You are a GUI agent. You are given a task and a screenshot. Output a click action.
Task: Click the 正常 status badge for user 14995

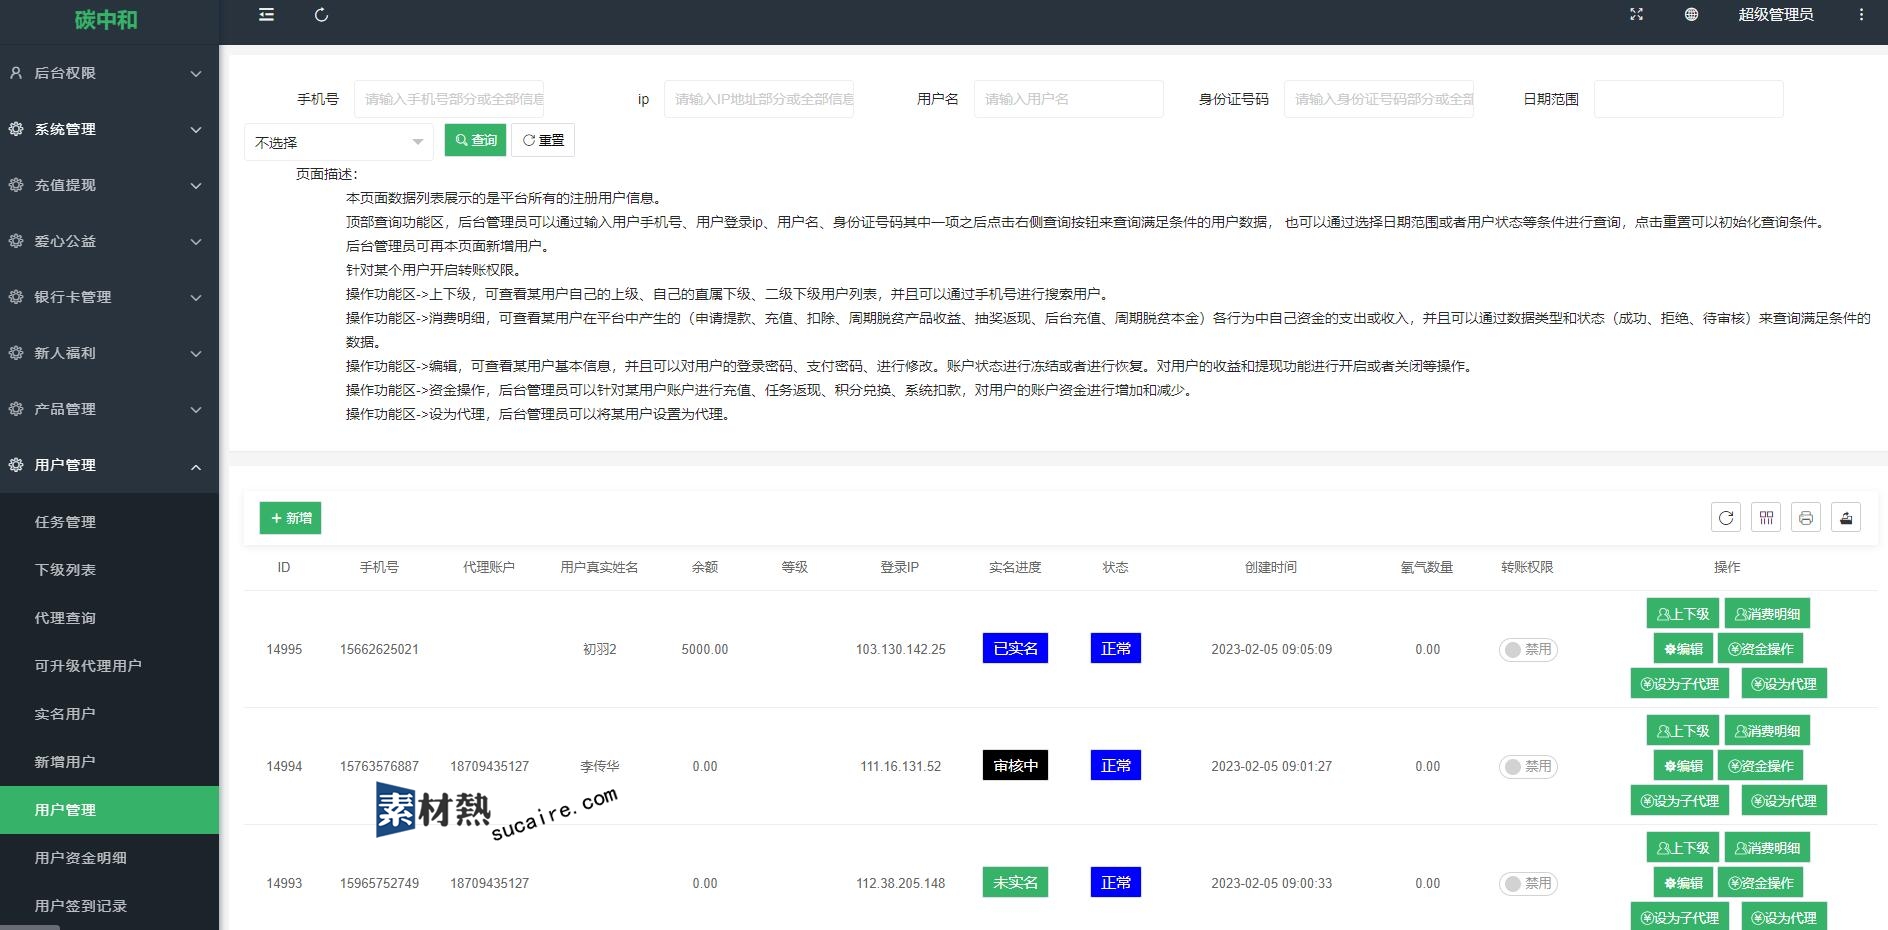(1115, 648)
